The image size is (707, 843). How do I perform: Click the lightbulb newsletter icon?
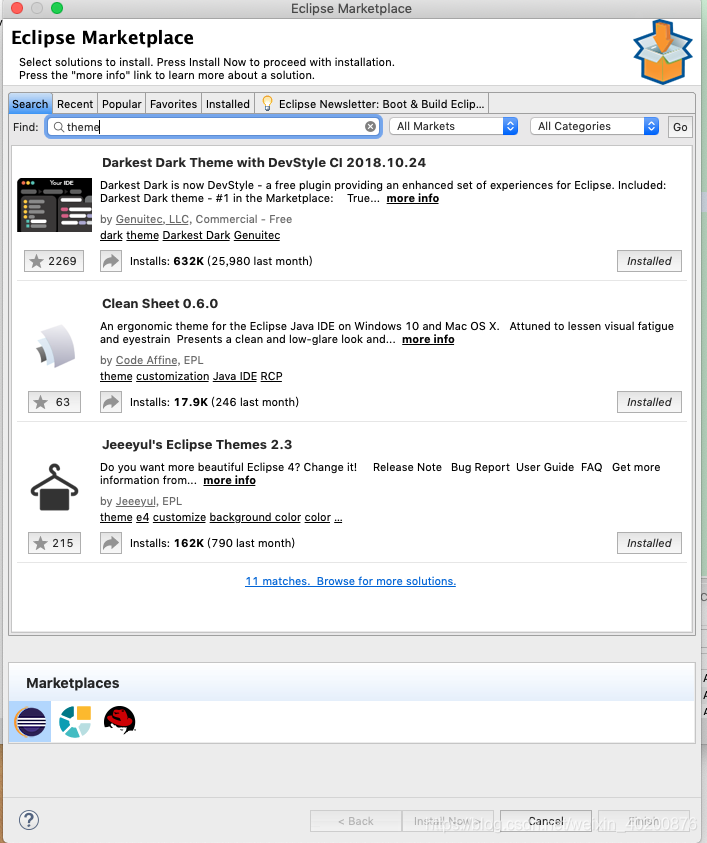[267, 103]
